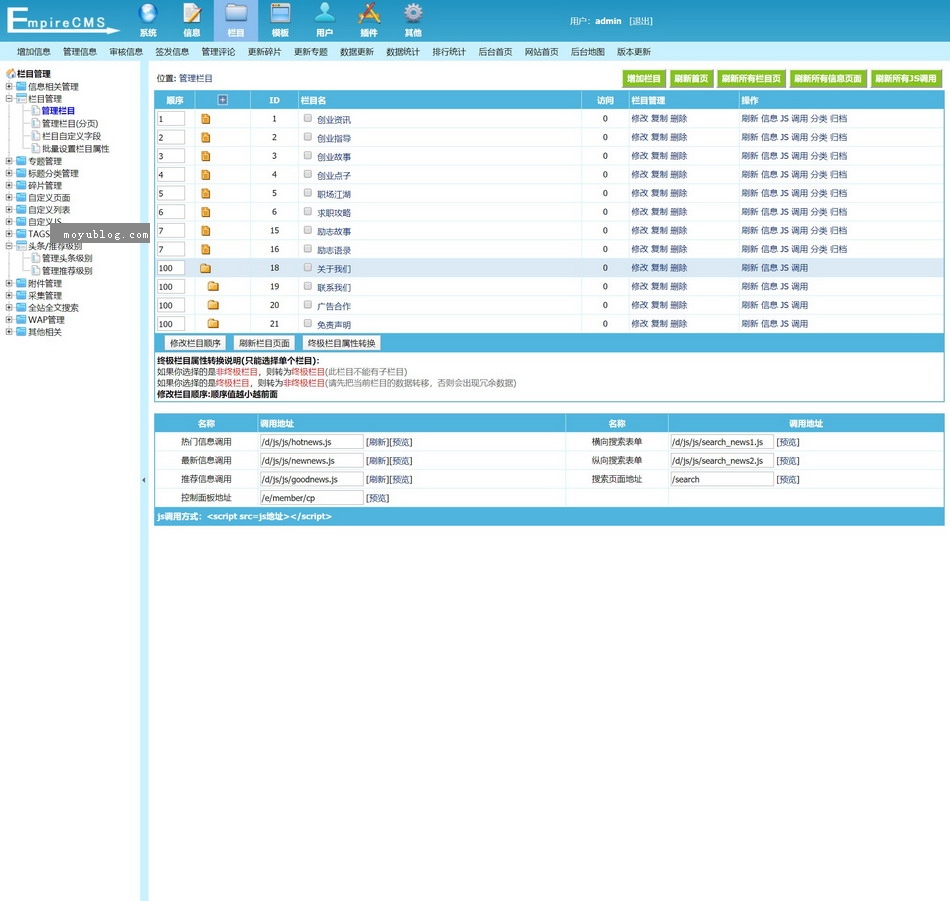This screenshot has width=950, height=901.
Task: Check the 创业指导 checkbox
Action: coord(308,137)
